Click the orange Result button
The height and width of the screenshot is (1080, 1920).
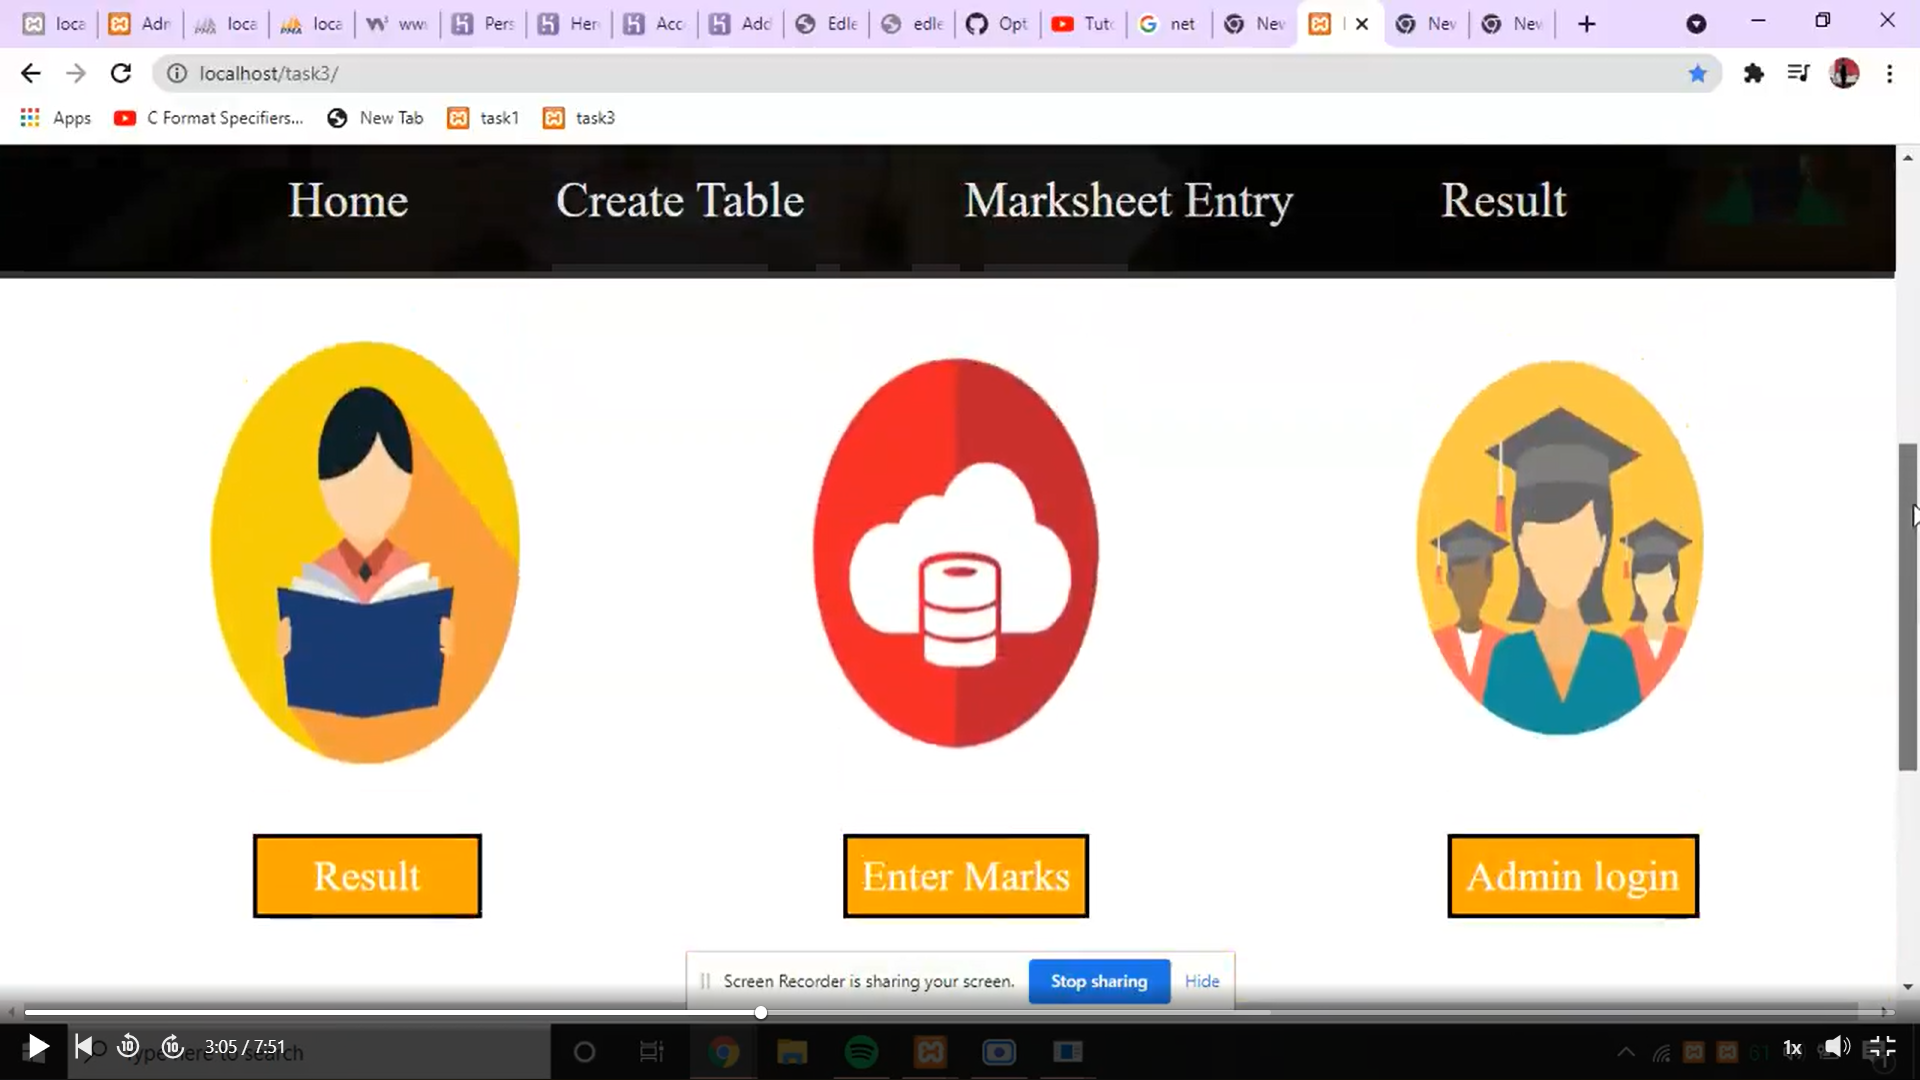pos(367,876)
